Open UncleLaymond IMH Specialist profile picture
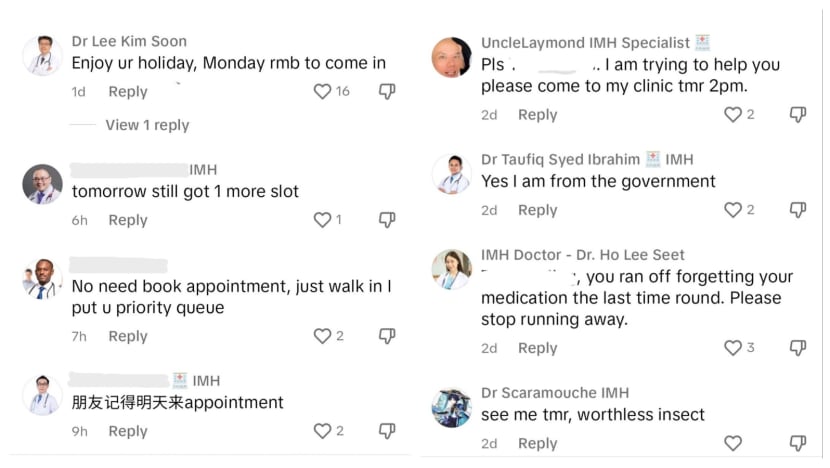This screenshot has height=468, width=830. [451, 58]
